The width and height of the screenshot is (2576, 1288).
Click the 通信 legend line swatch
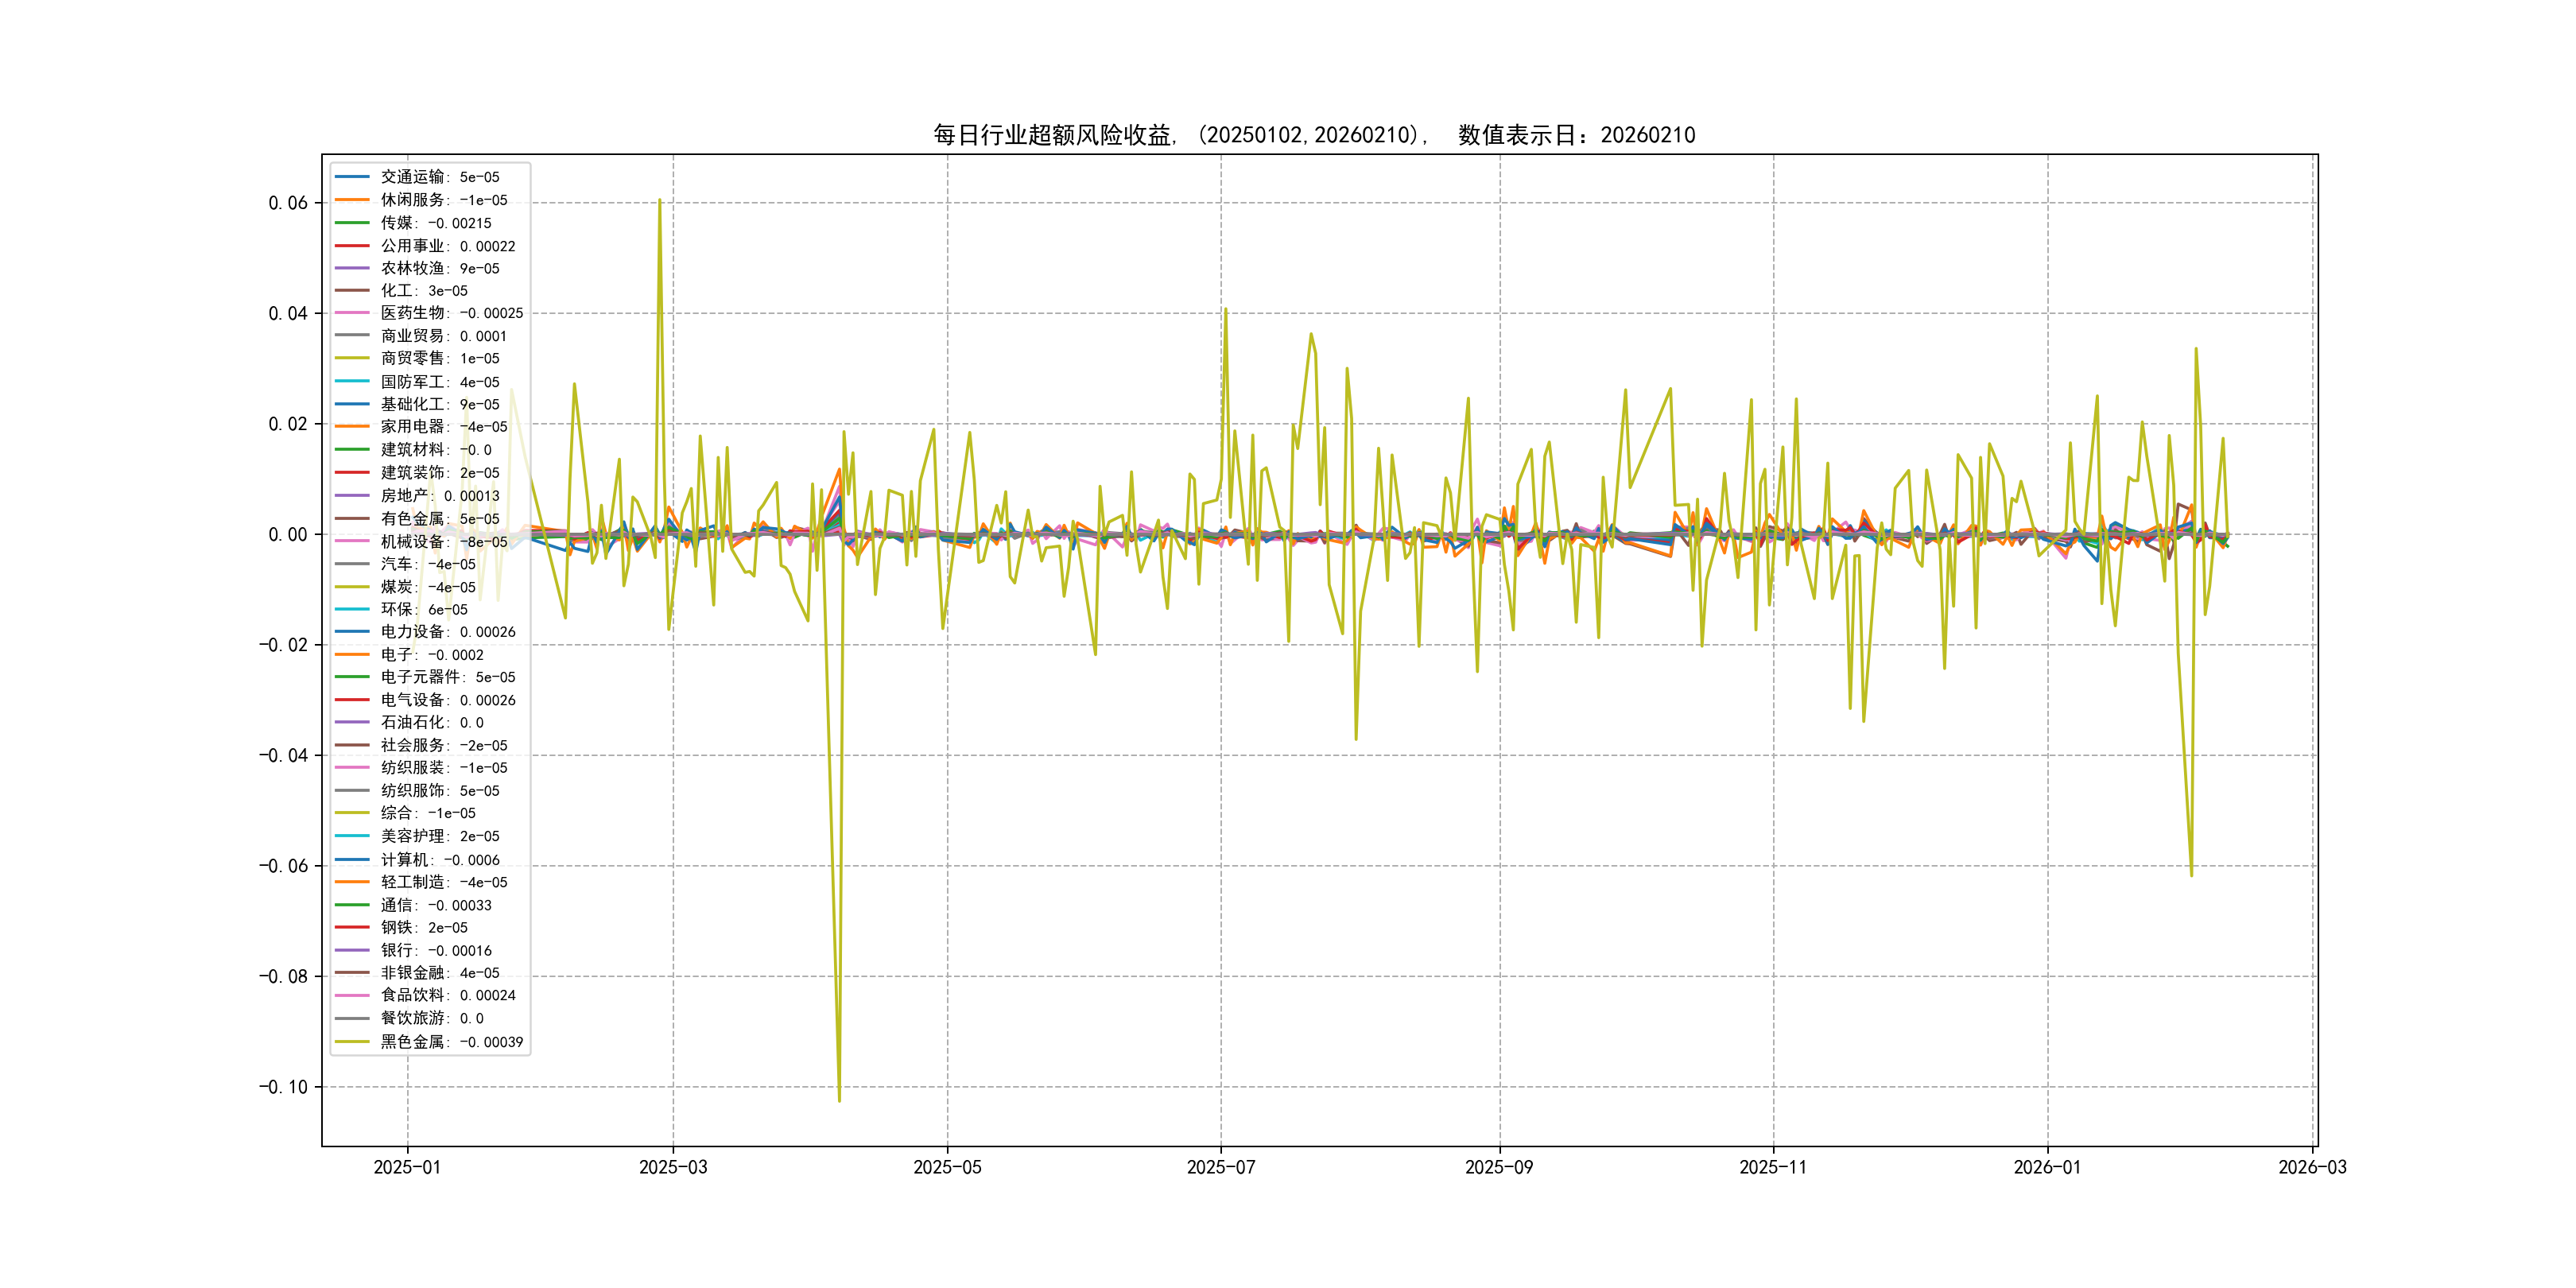[352, 905]
